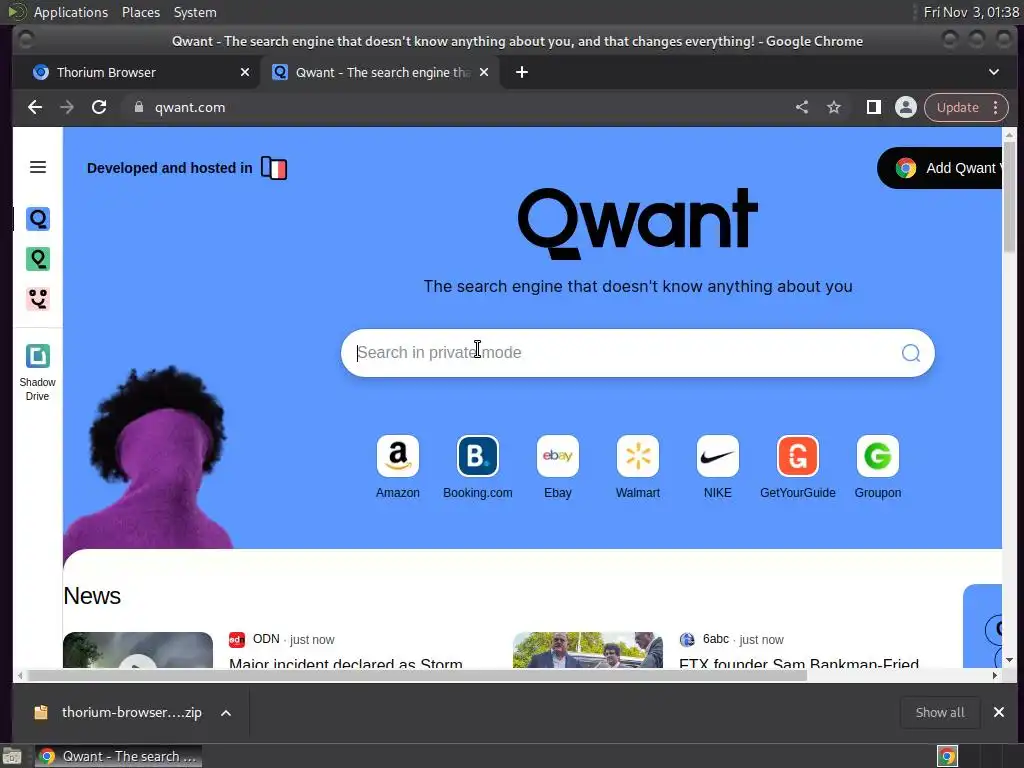The image size is (1024, 768).
Task: Expand the tab search chevron
Action: click(x=993, y=72)
